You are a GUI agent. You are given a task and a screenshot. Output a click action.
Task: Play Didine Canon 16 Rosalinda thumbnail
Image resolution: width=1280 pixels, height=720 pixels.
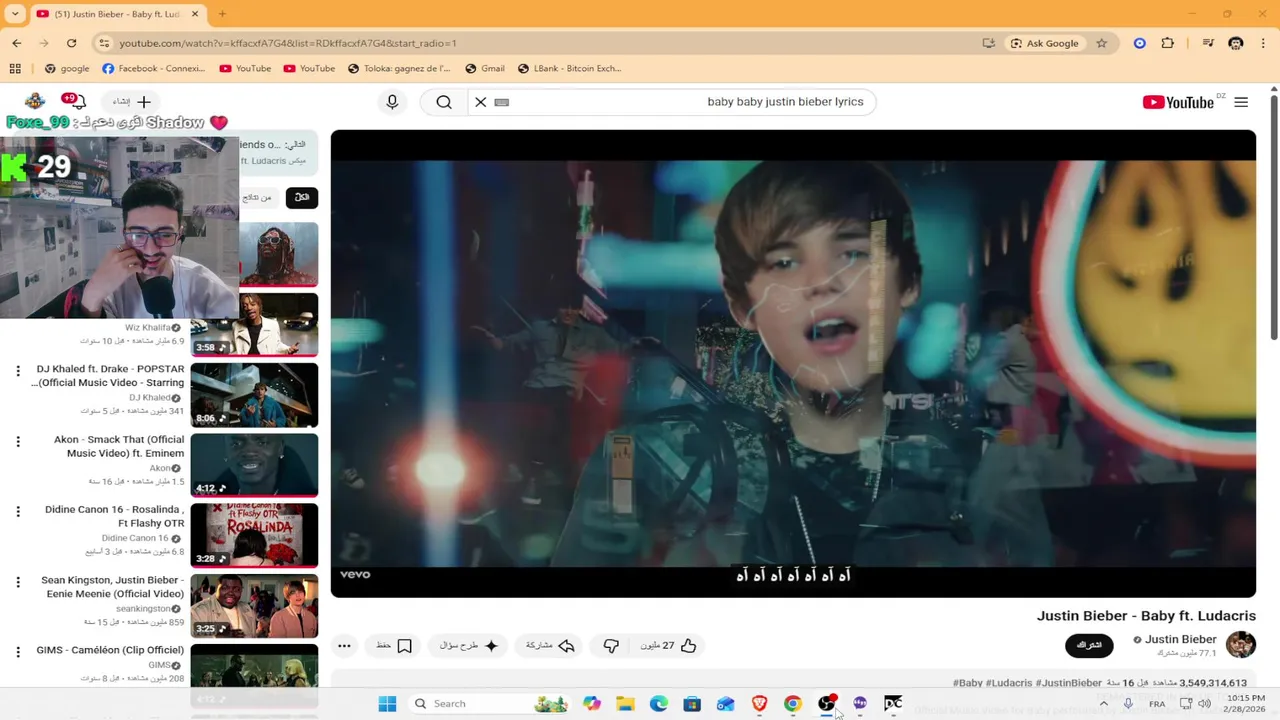[254, 535]
